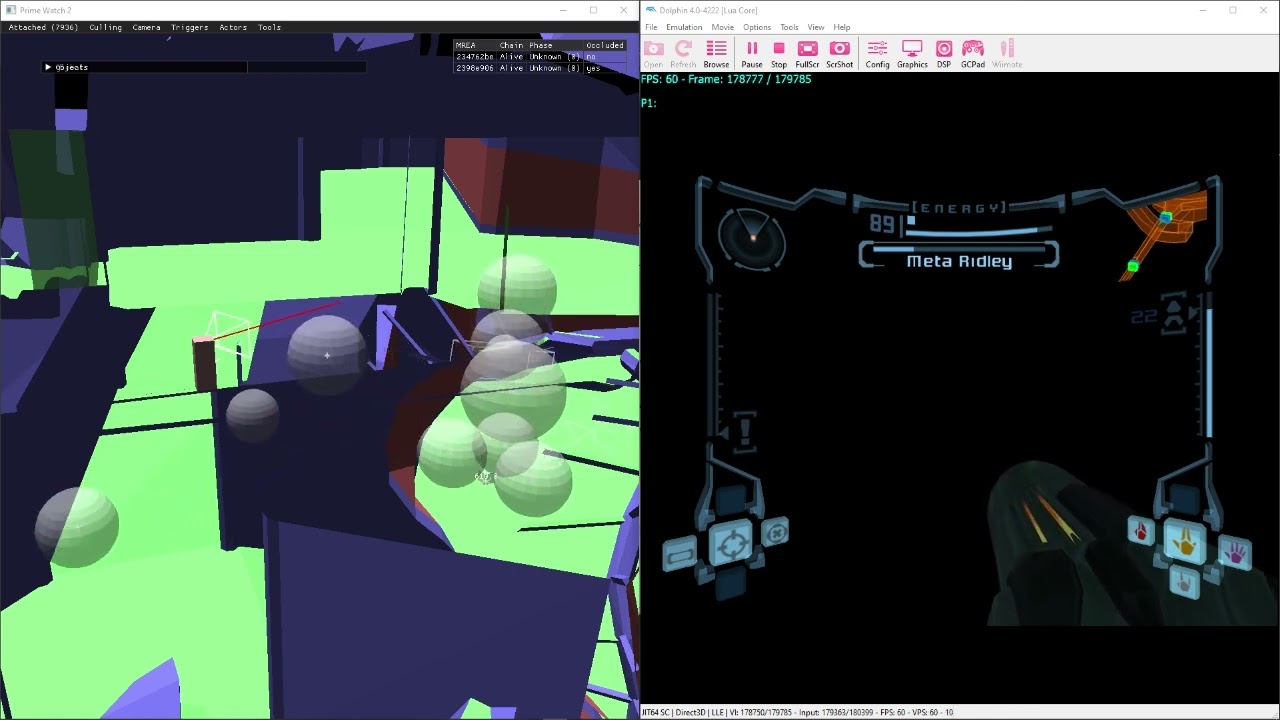
Task: Click the Dolphin status bar text
Action: pos(797,713)
